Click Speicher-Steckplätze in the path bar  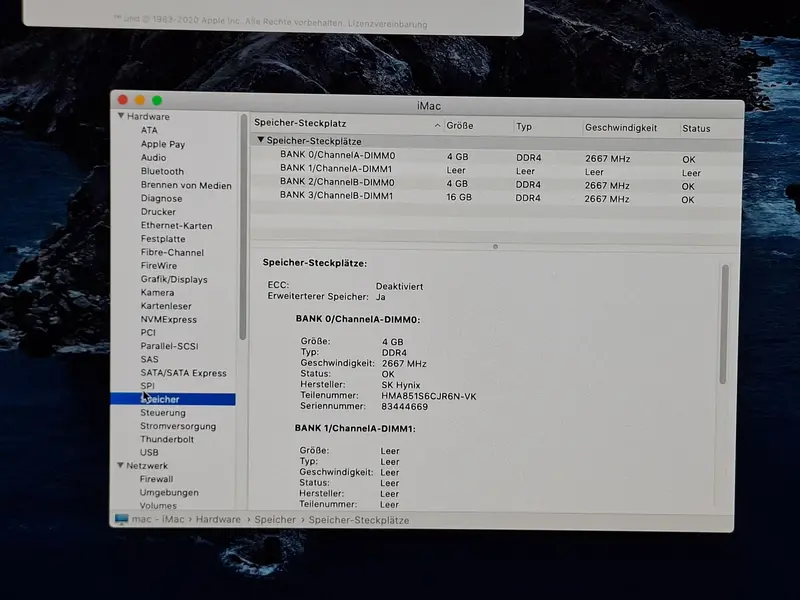(x=359, y=520)
